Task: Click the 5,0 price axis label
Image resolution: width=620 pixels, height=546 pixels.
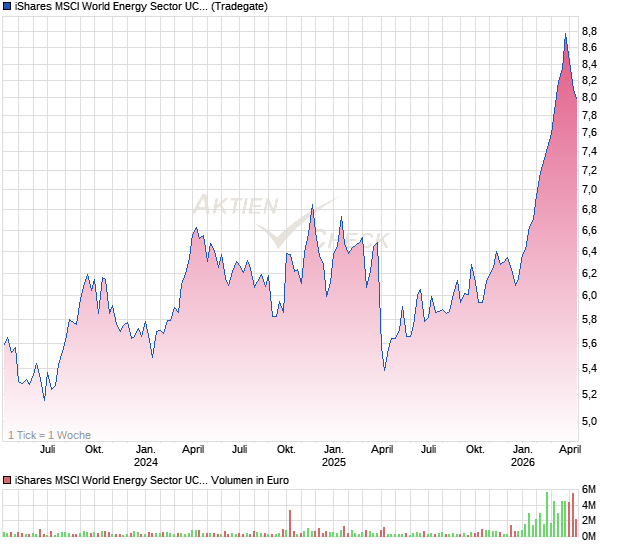Action: [x=589, y=421]
